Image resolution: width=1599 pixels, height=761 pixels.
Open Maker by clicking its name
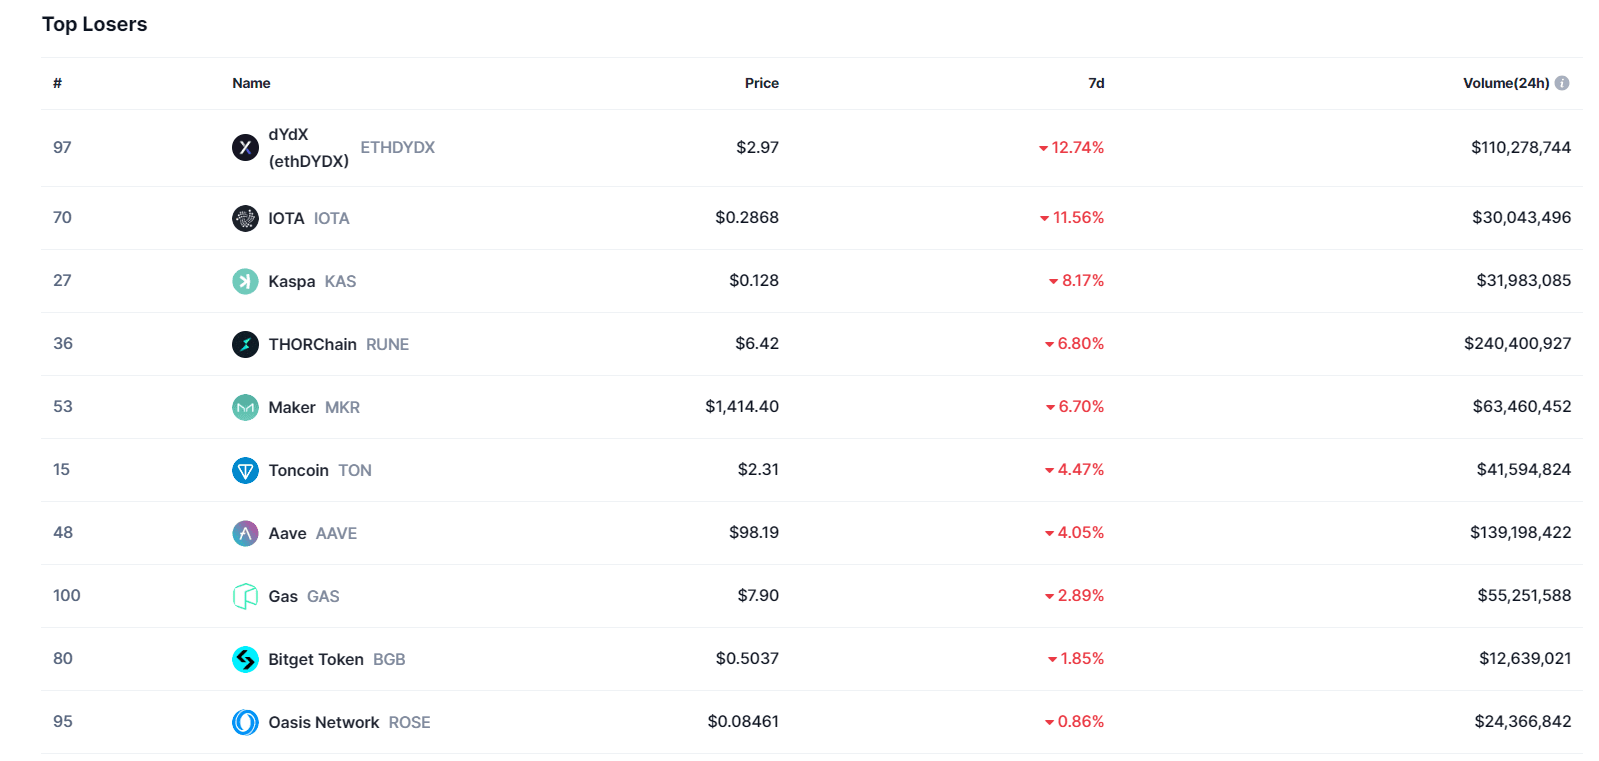point(291,407)
